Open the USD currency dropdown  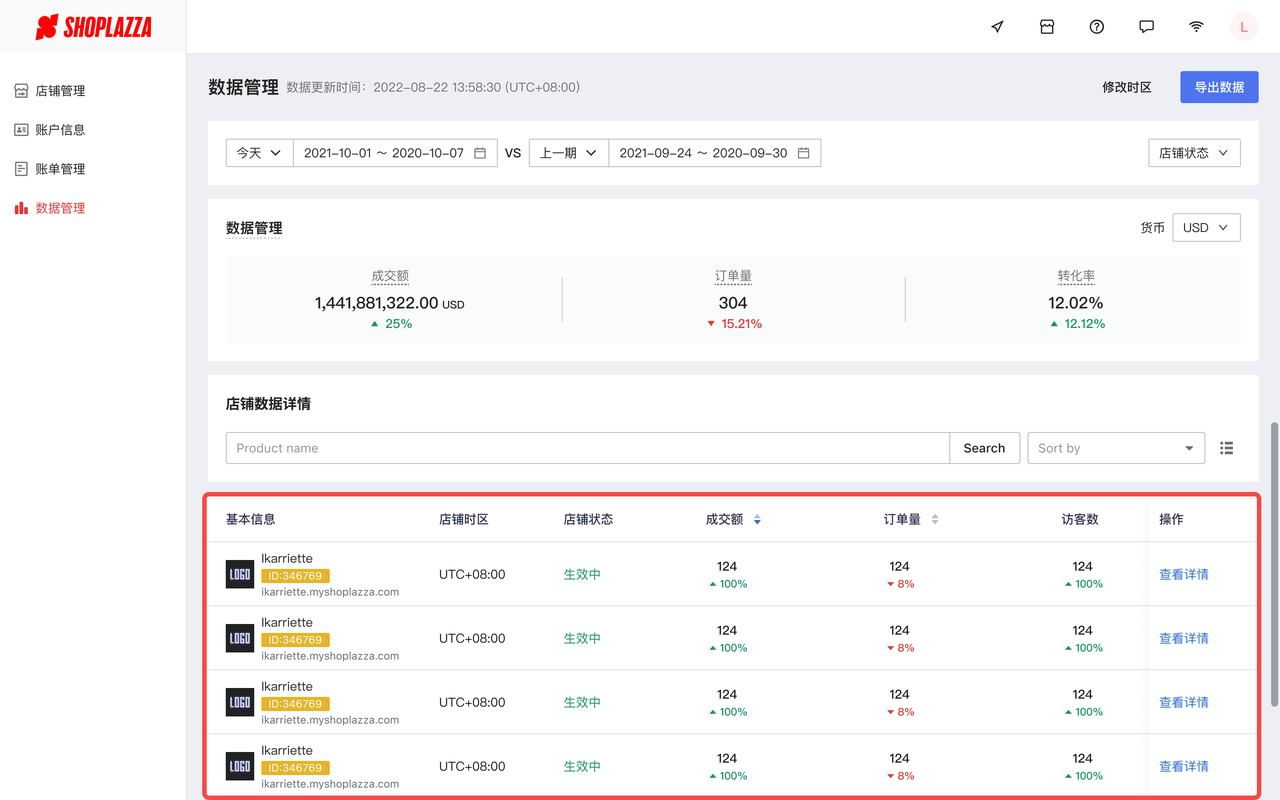pos(1206,227)
